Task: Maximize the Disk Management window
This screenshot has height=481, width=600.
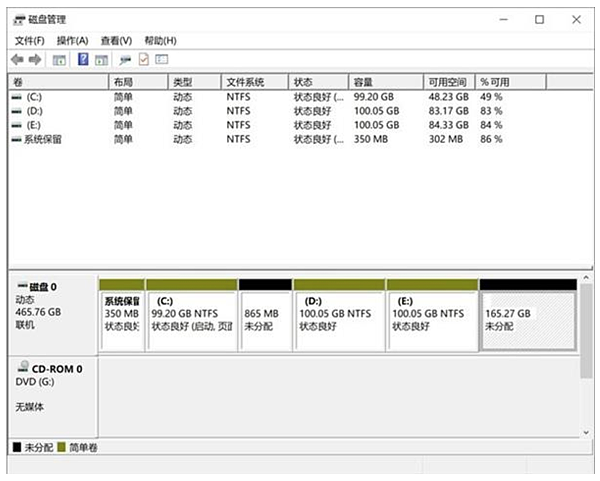Action: tap(540, 20)
